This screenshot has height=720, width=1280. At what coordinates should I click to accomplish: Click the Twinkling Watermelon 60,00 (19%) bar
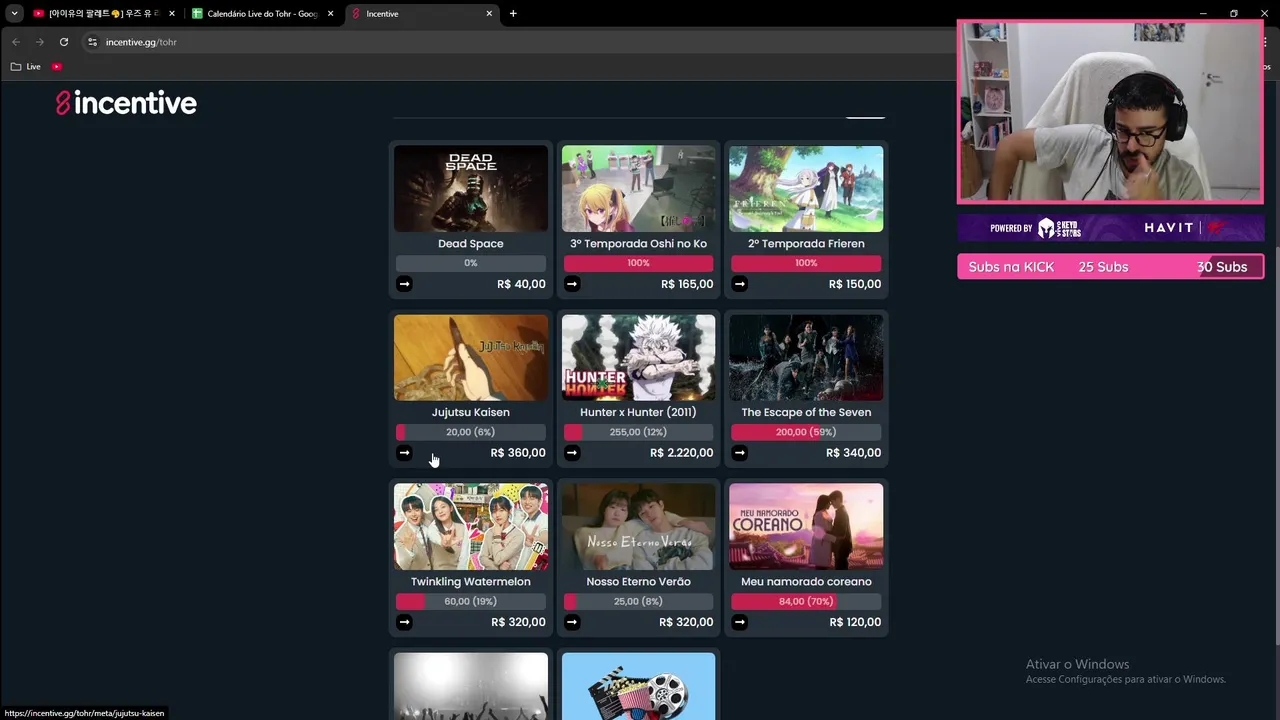coord(471,601)
